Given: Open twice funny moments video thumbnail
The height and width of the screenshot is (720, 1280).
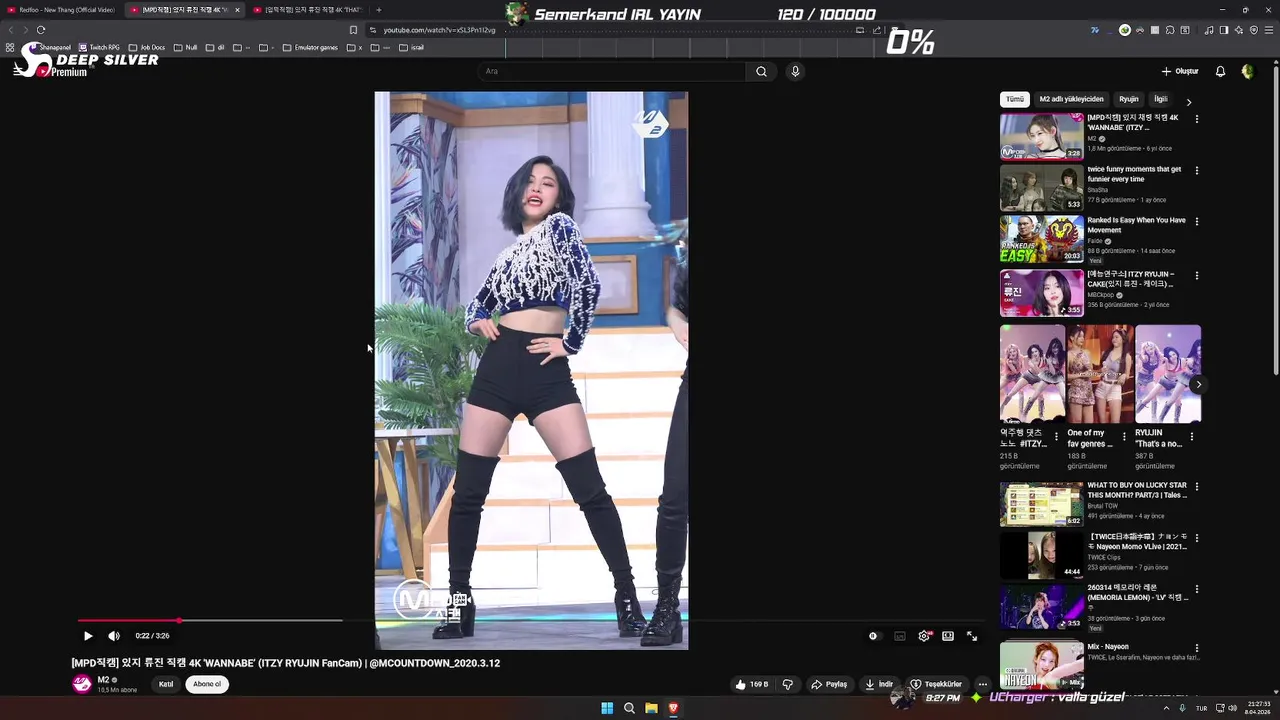Looking at the screenshot, I should (x=1042, y=188).
